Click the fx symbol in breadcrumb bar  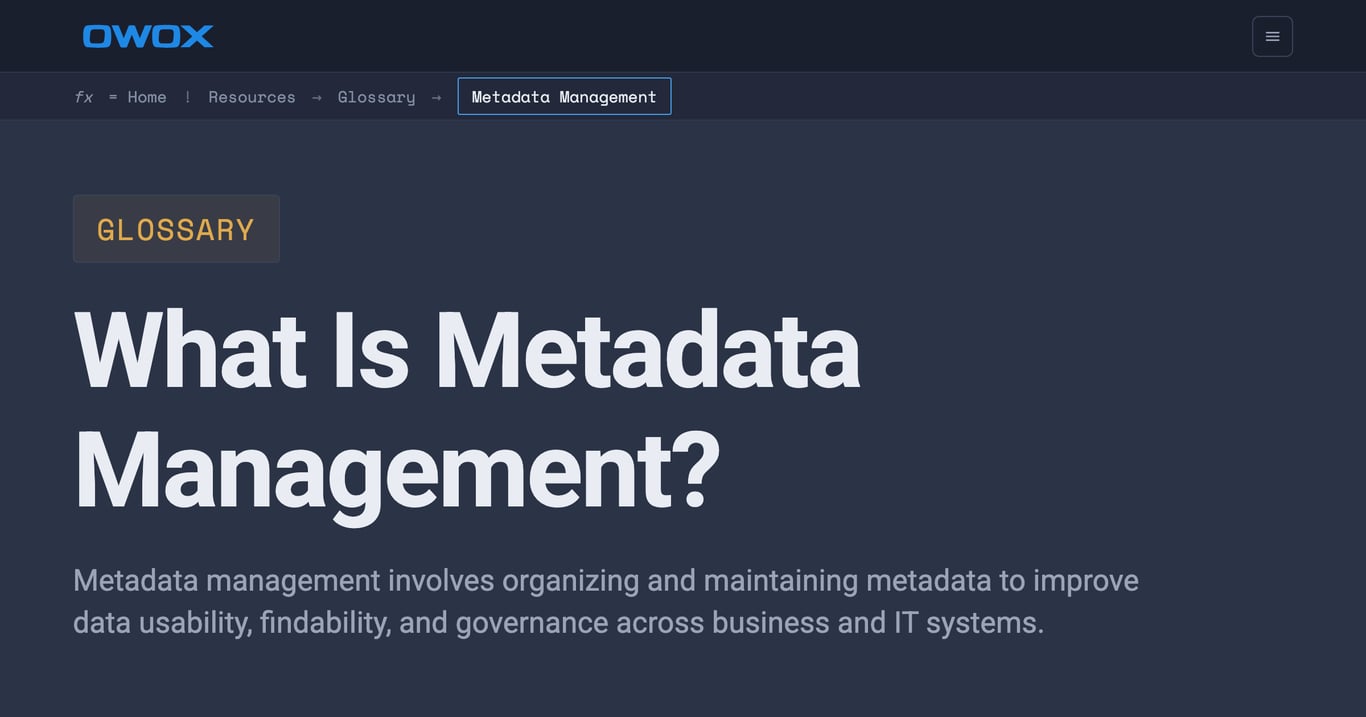point(84,97)
